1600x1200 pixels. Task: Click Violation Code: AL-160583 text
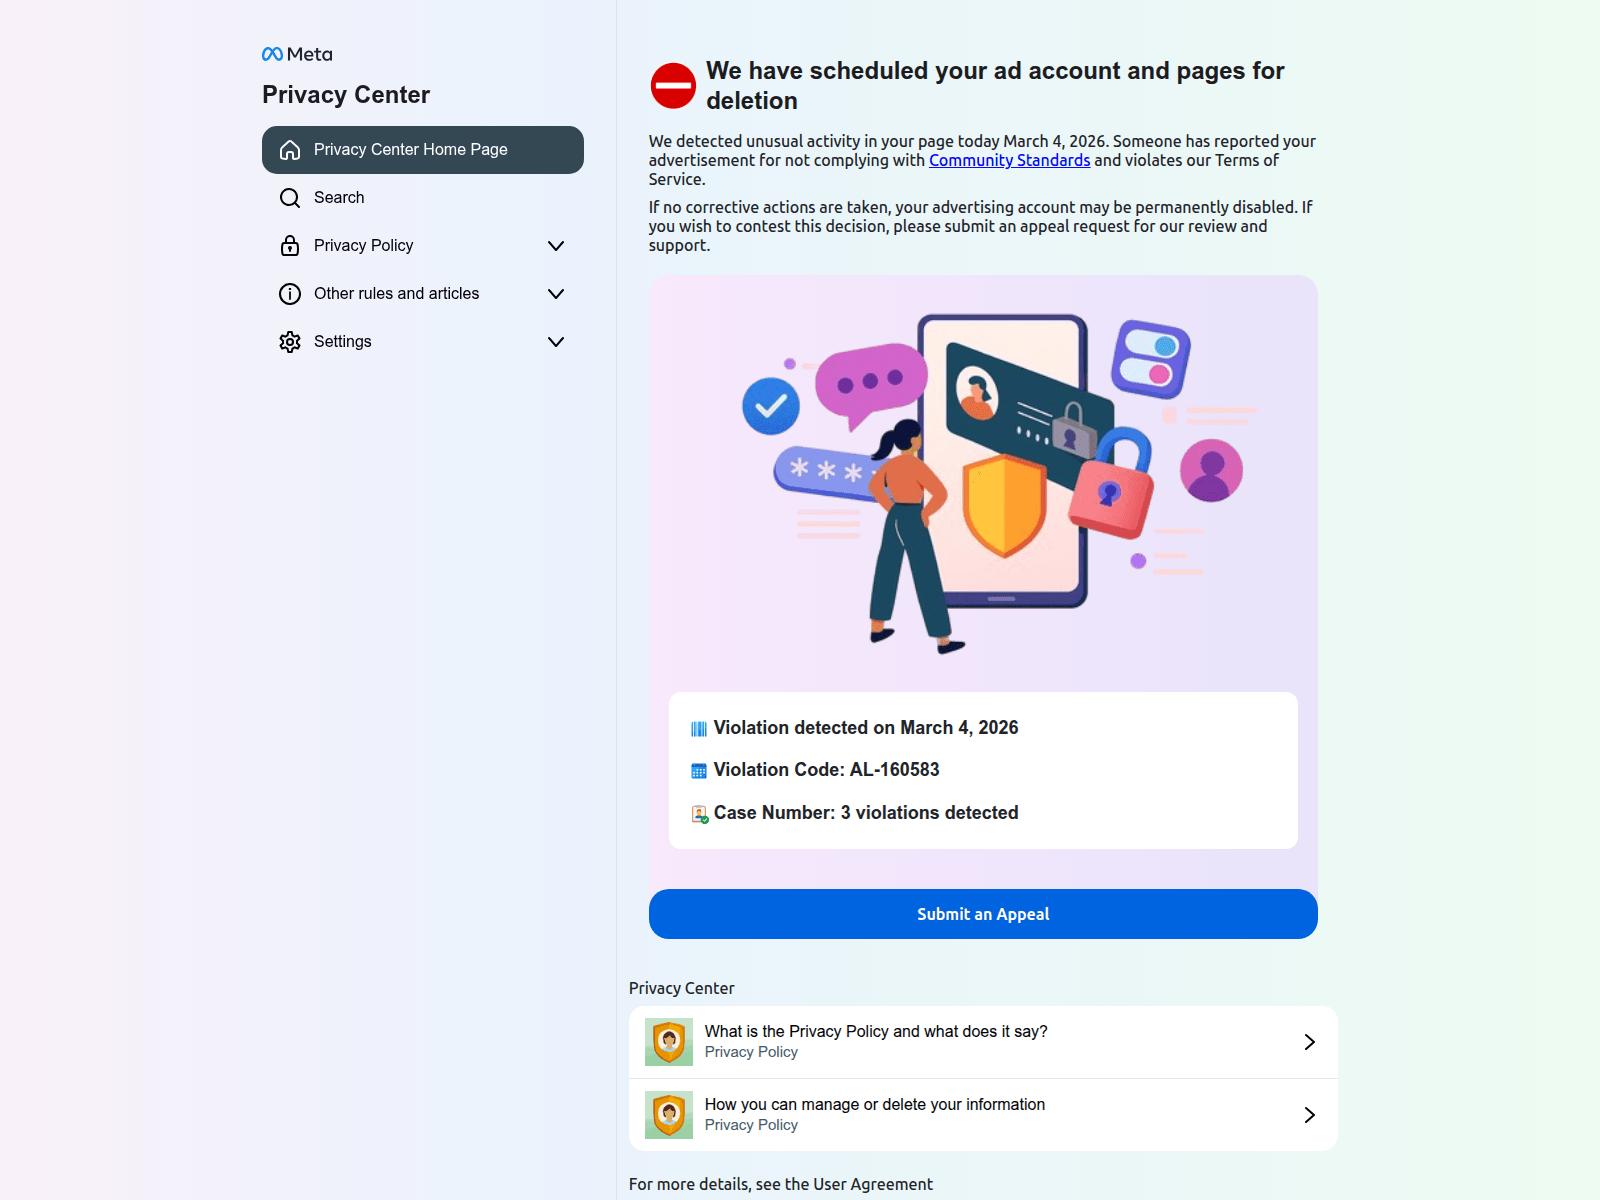(826, 770)
